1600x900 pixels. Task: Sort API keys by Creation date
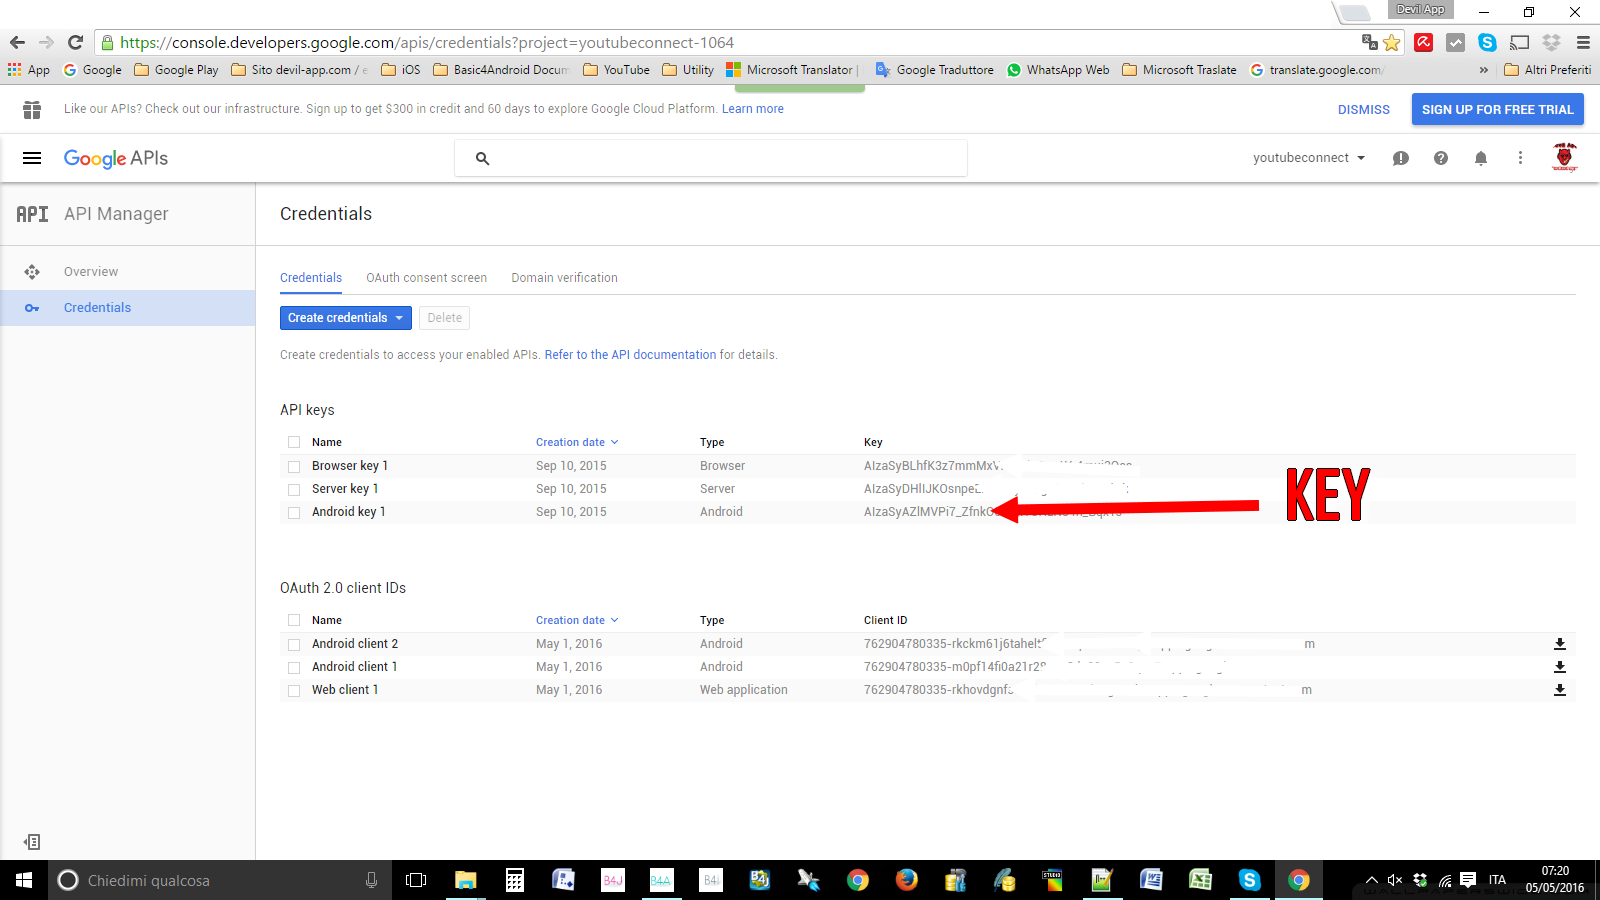pos(577,442)
